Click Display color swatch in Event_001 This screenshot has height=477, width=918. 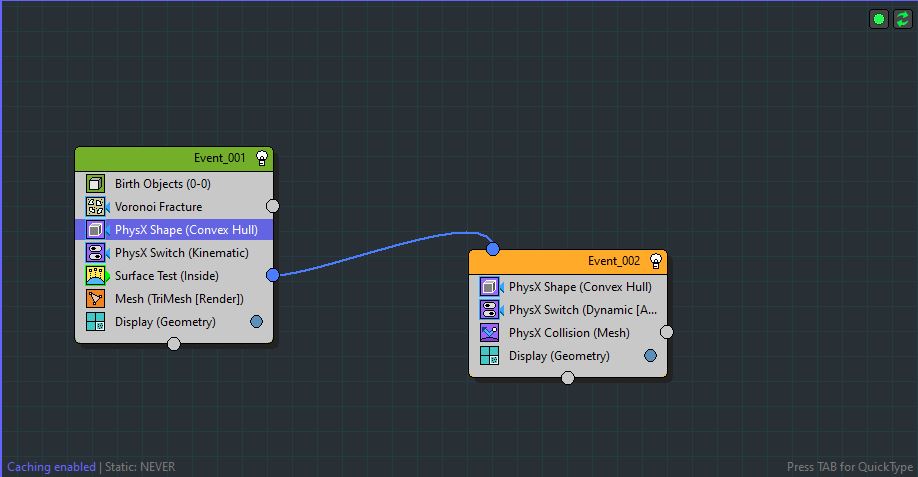(x=256, y=321)
